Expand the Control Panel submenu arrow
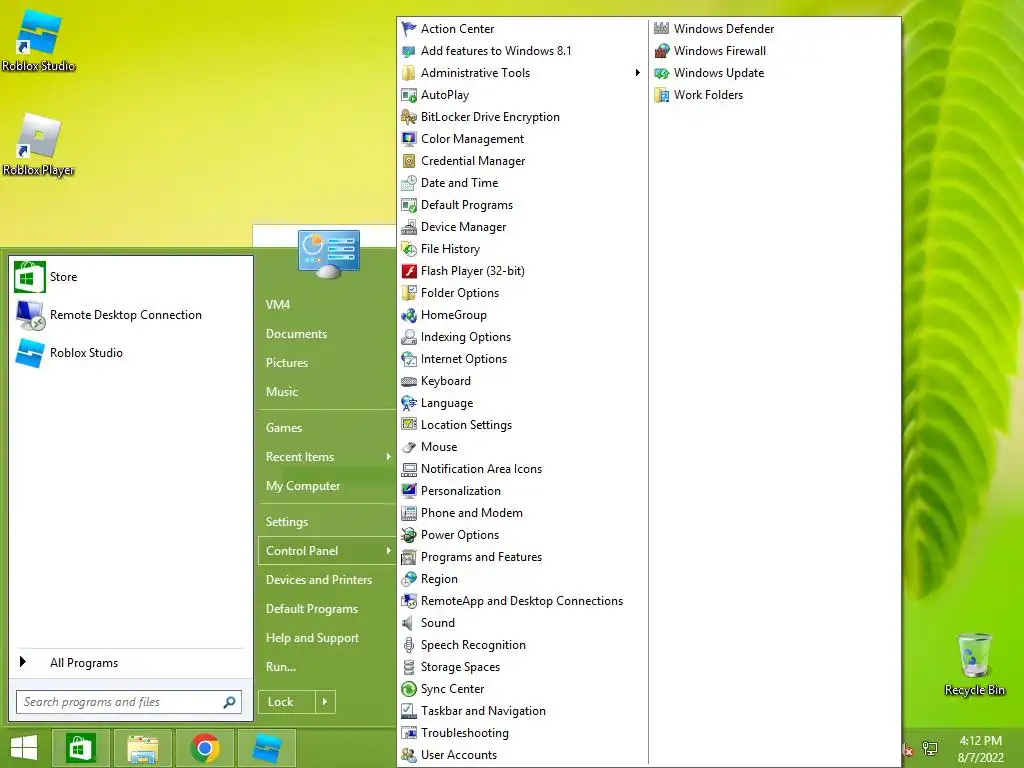This screenshot has width=1024, height=768. (x=388, y=551)
